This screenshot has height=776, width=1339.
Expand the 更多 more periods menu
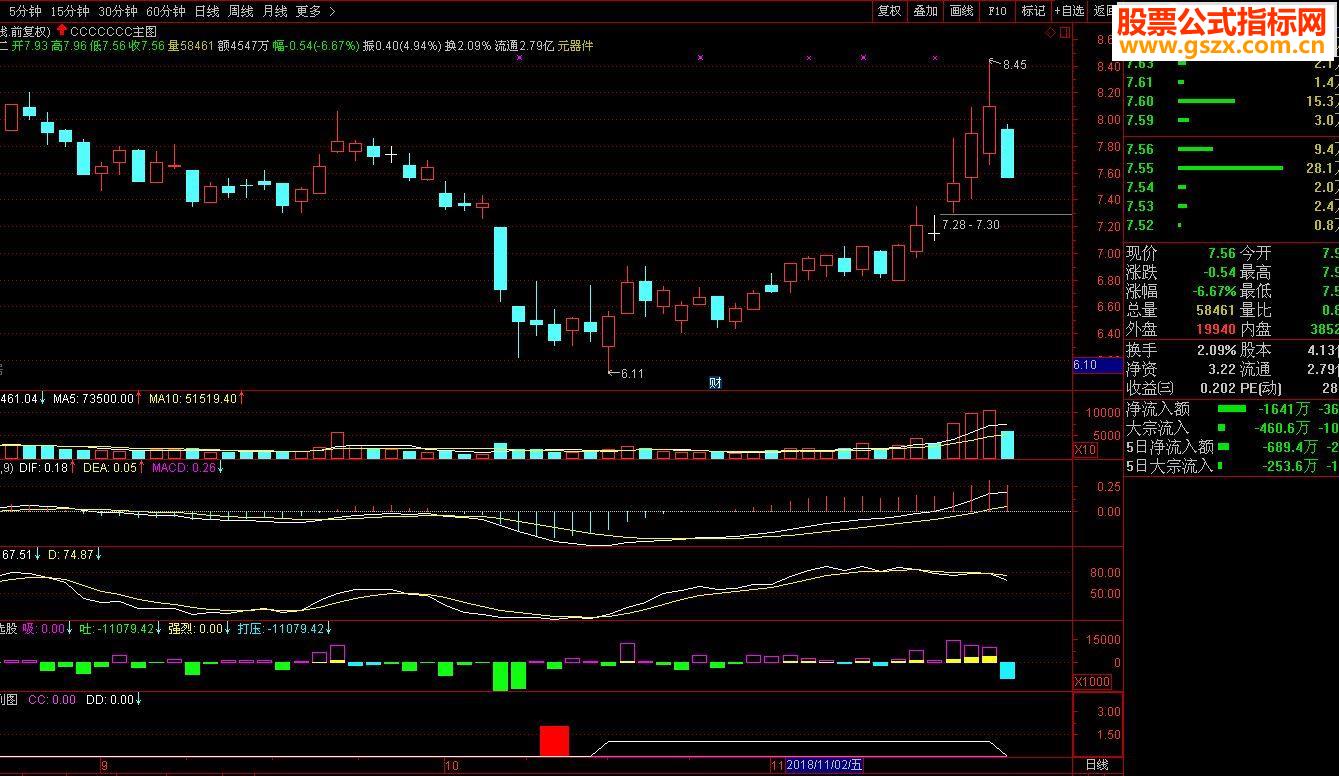[x=315, y=11]
